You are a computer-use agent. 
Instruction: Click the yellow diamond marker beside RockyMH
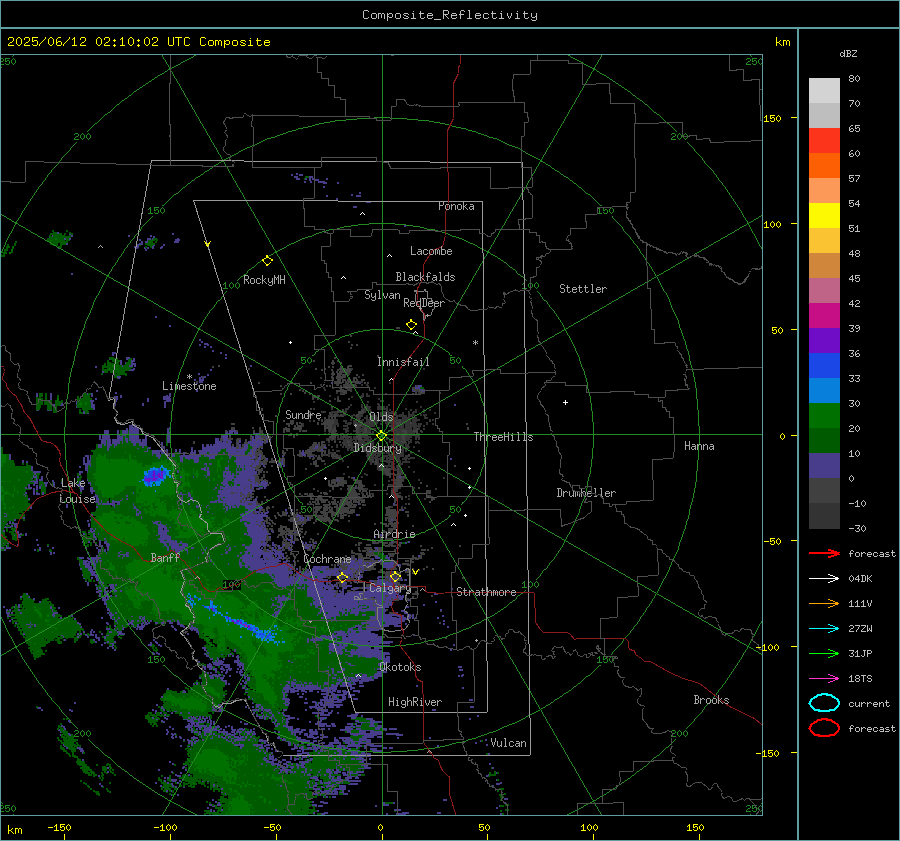(x=267, y=261)
